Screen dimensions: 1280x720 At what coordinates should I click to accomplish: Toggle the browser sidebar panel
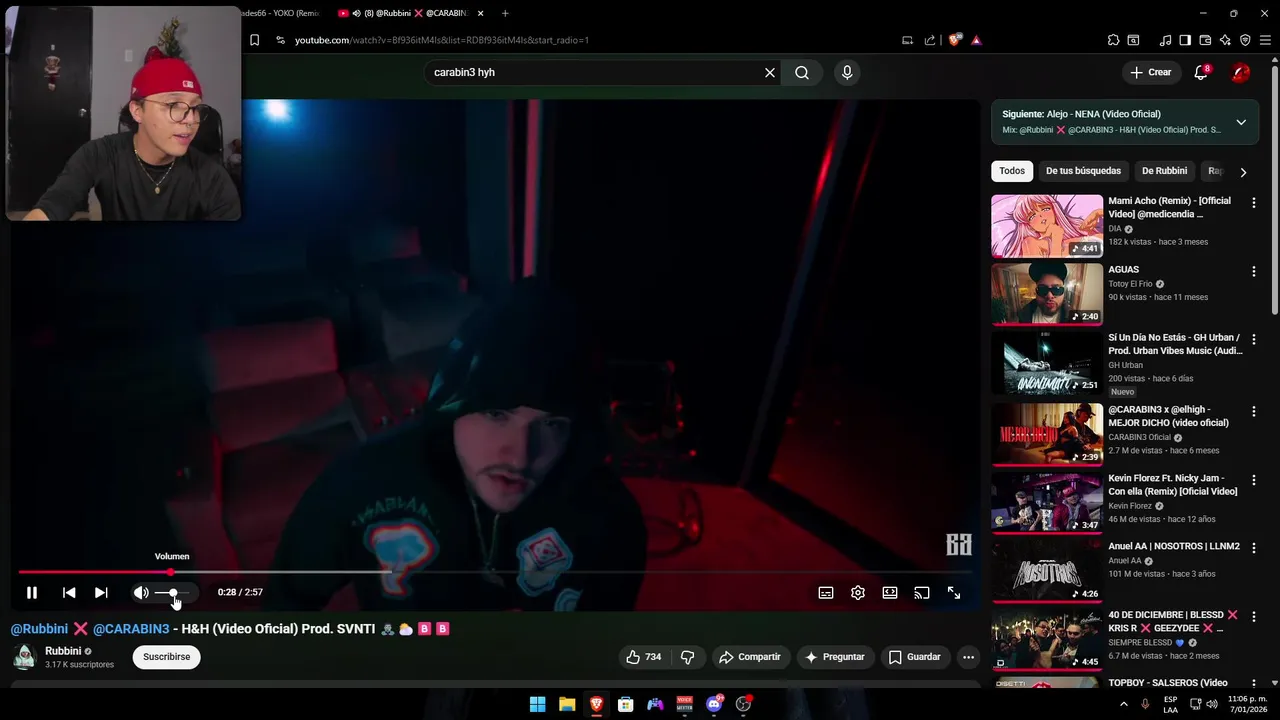point(1185,40)
